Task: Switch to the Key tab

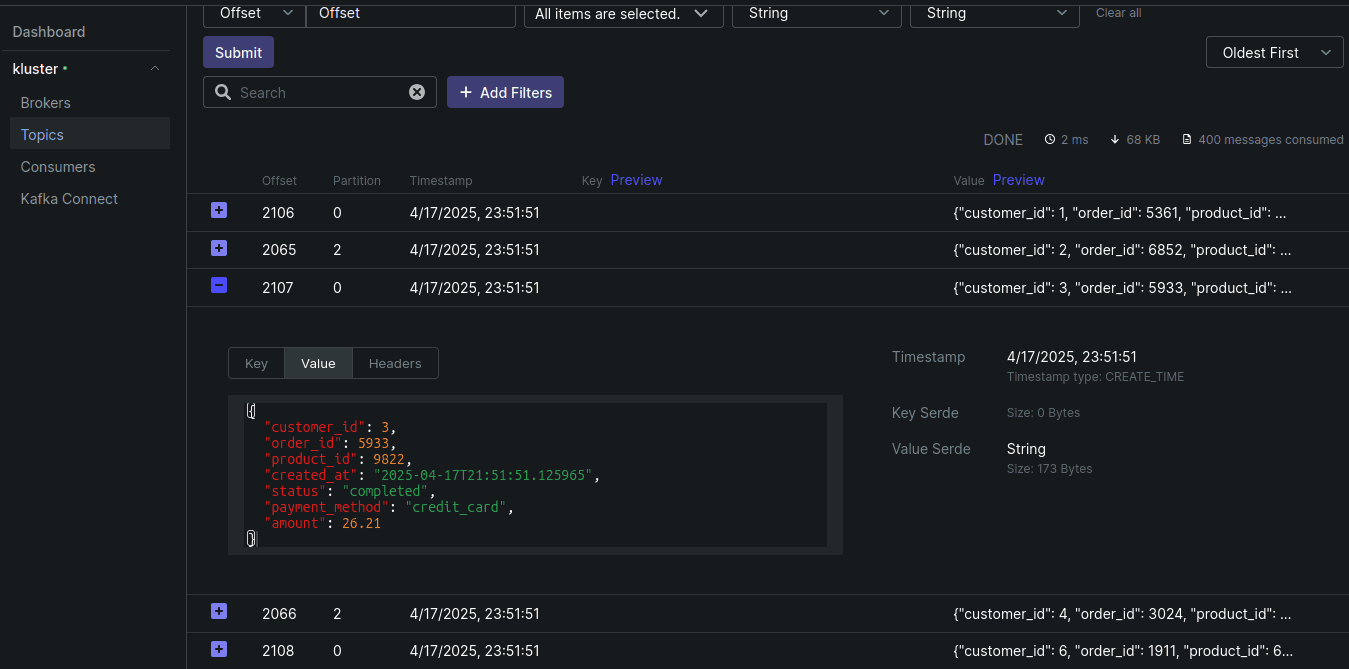Action: 256,363
